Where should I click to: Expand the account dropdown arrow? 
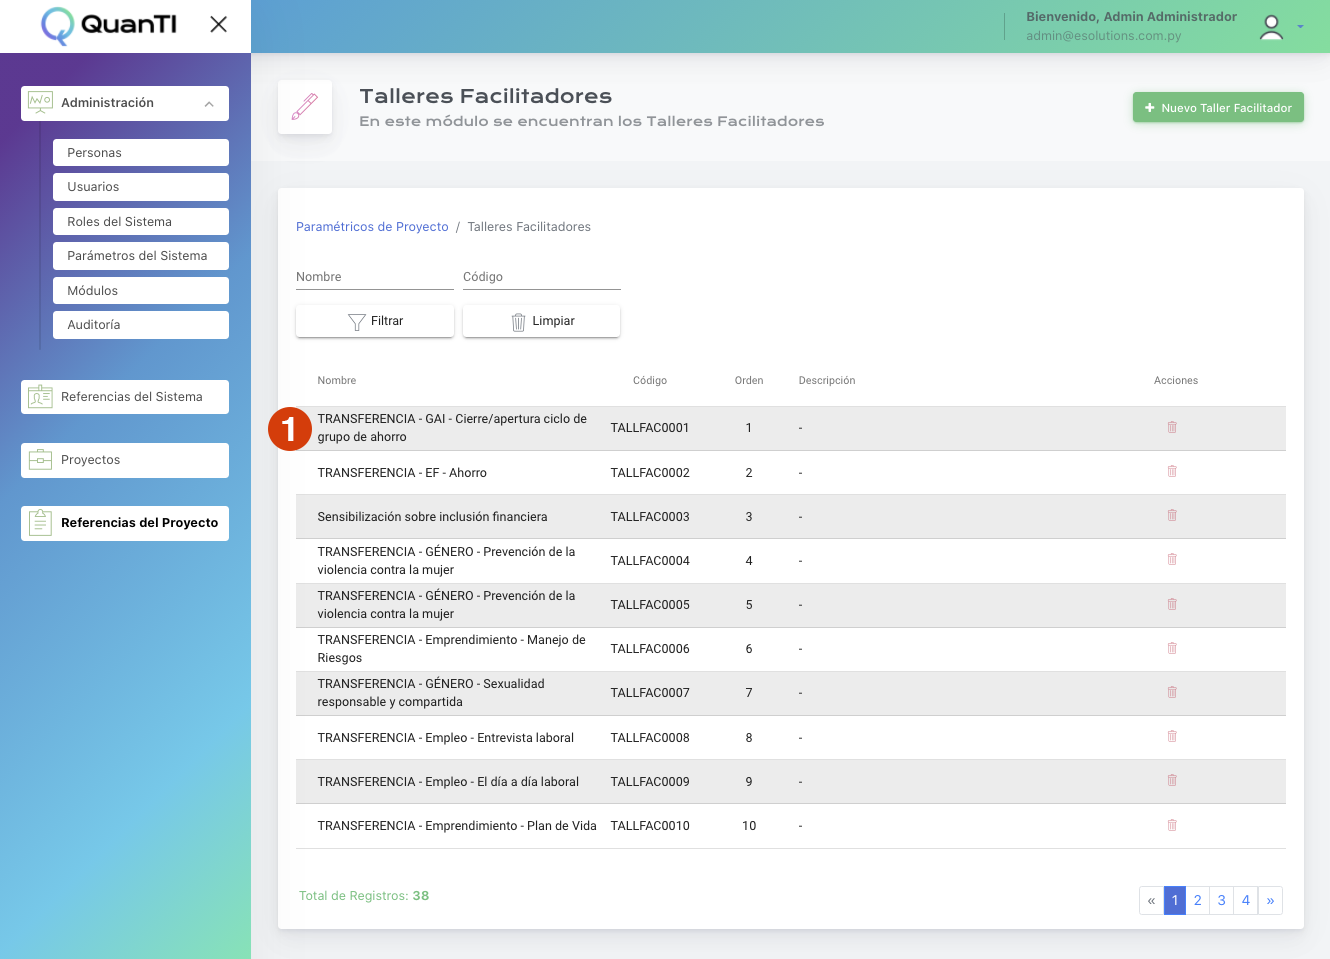tap(1300, 27)
